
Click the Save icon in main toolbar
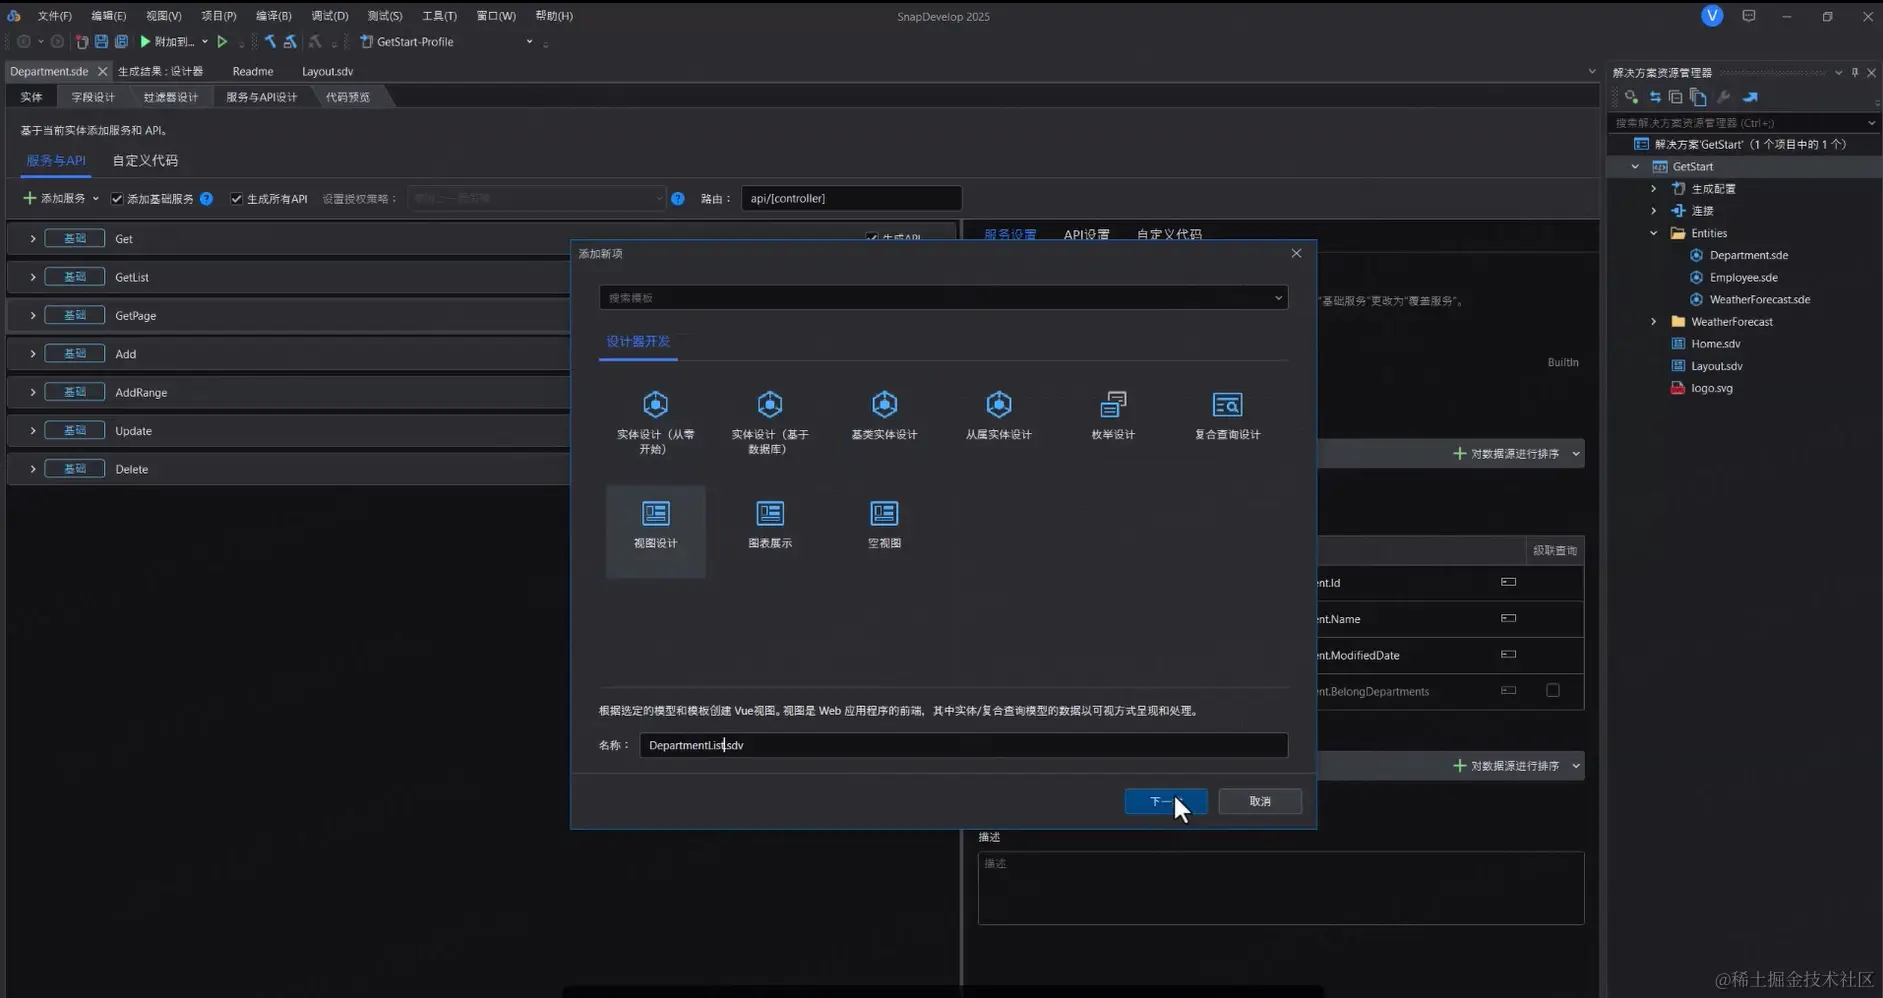[x=101, y=42]
